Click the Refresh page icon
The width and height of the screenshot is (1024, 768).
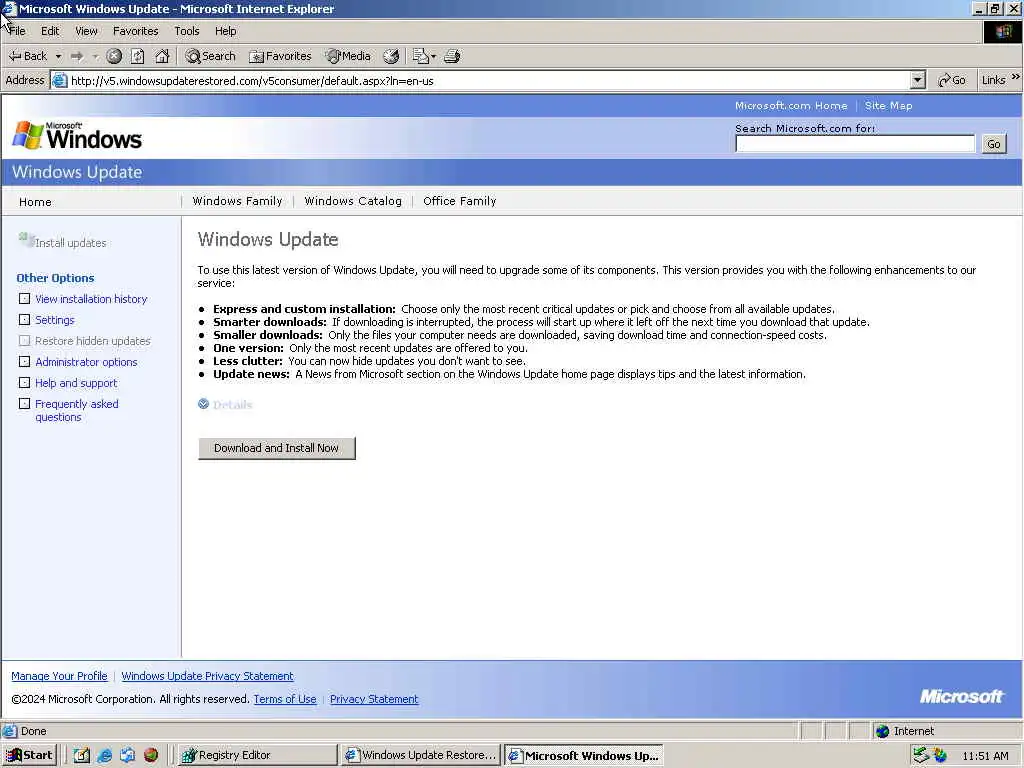[137, 56]
